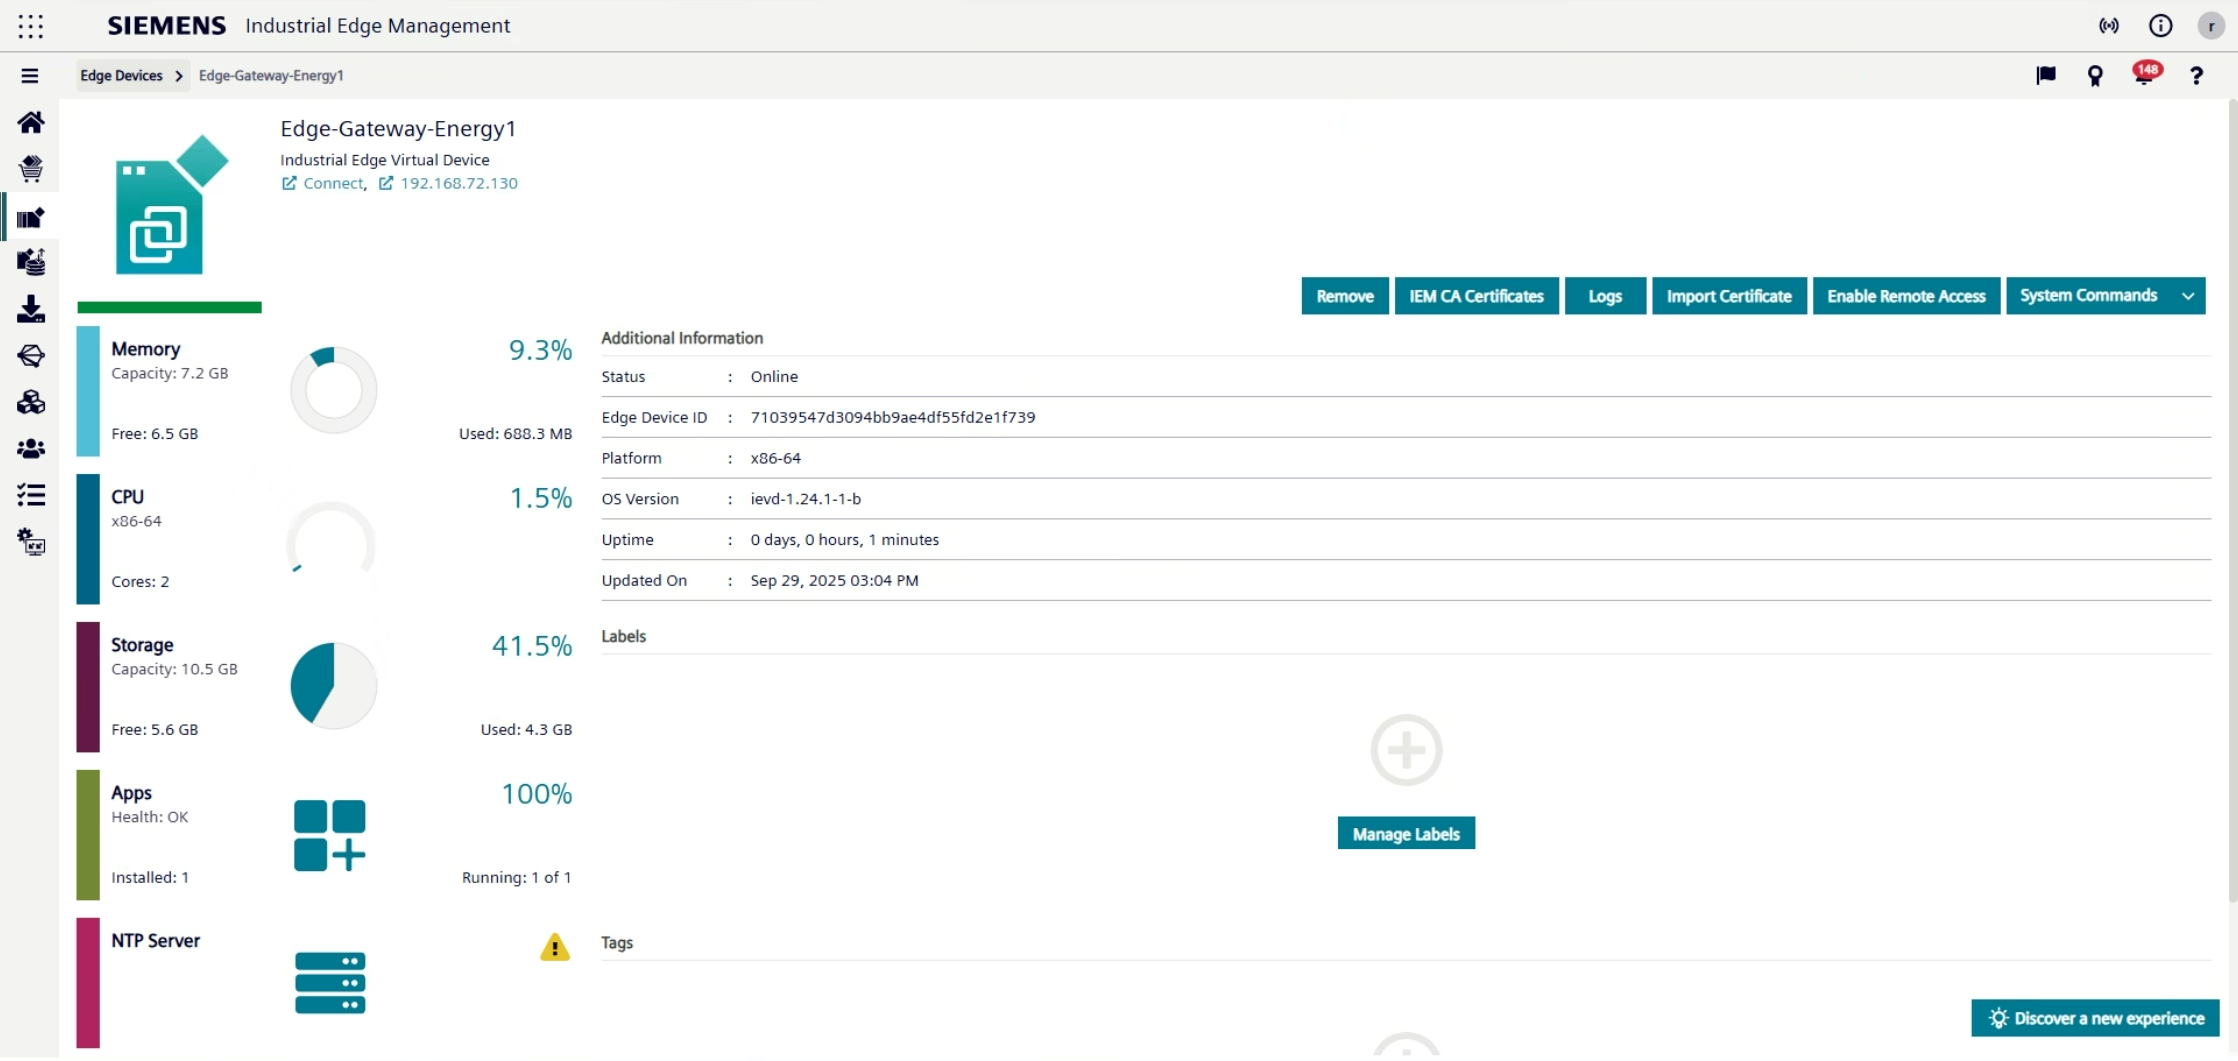
Task: Click the Home icon in sidebar
Action: tap(31, 122)
